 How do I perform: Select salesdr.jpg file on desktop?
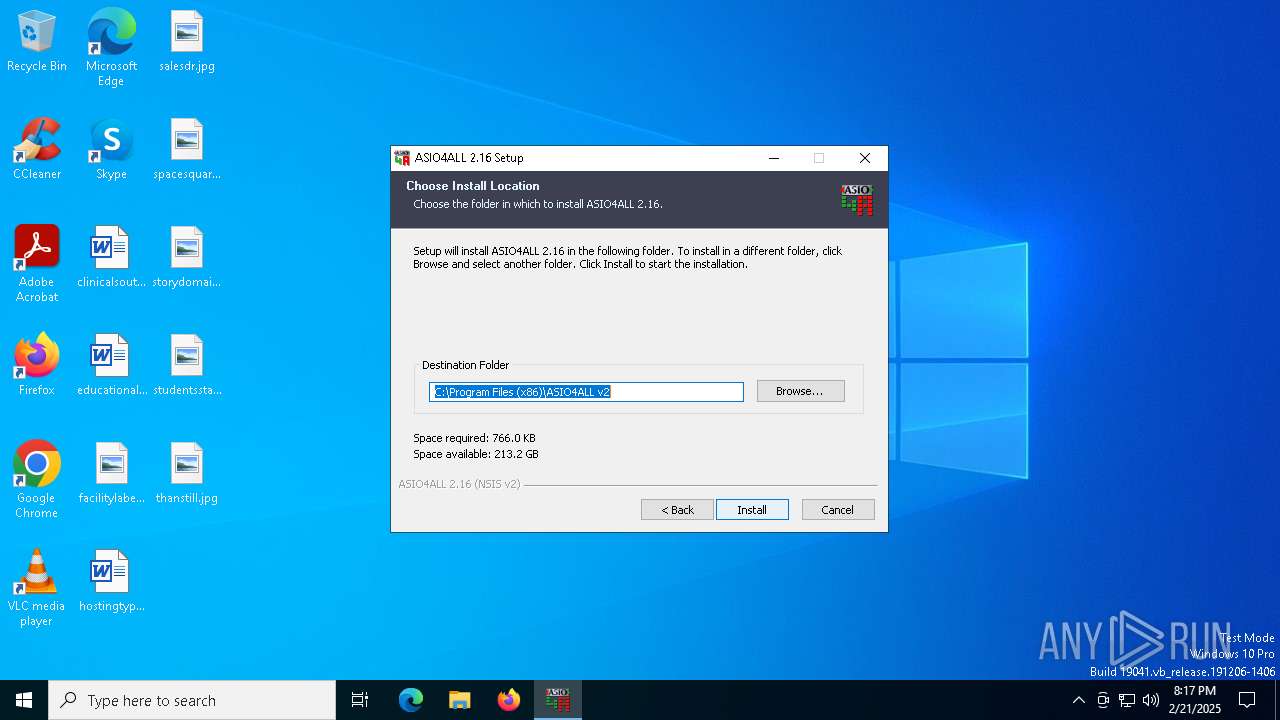187,42
